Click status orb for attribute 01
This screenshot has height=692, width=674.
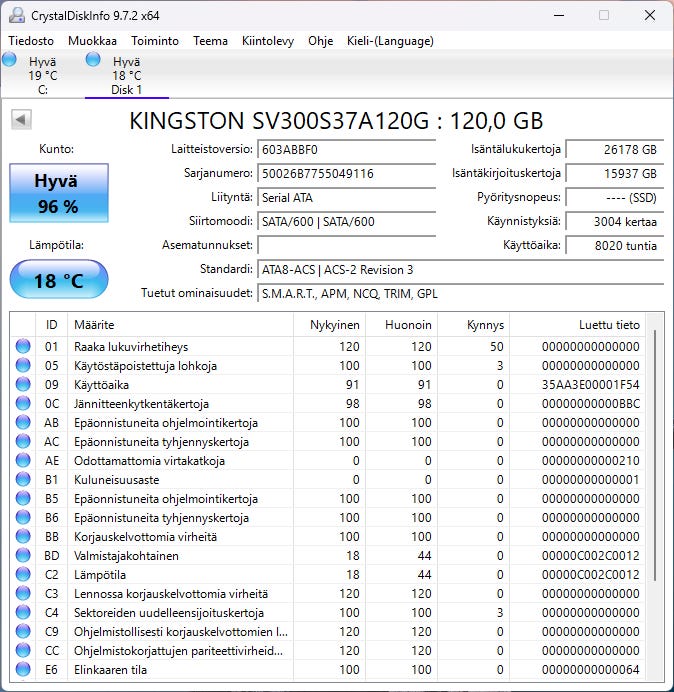point(23,346)
